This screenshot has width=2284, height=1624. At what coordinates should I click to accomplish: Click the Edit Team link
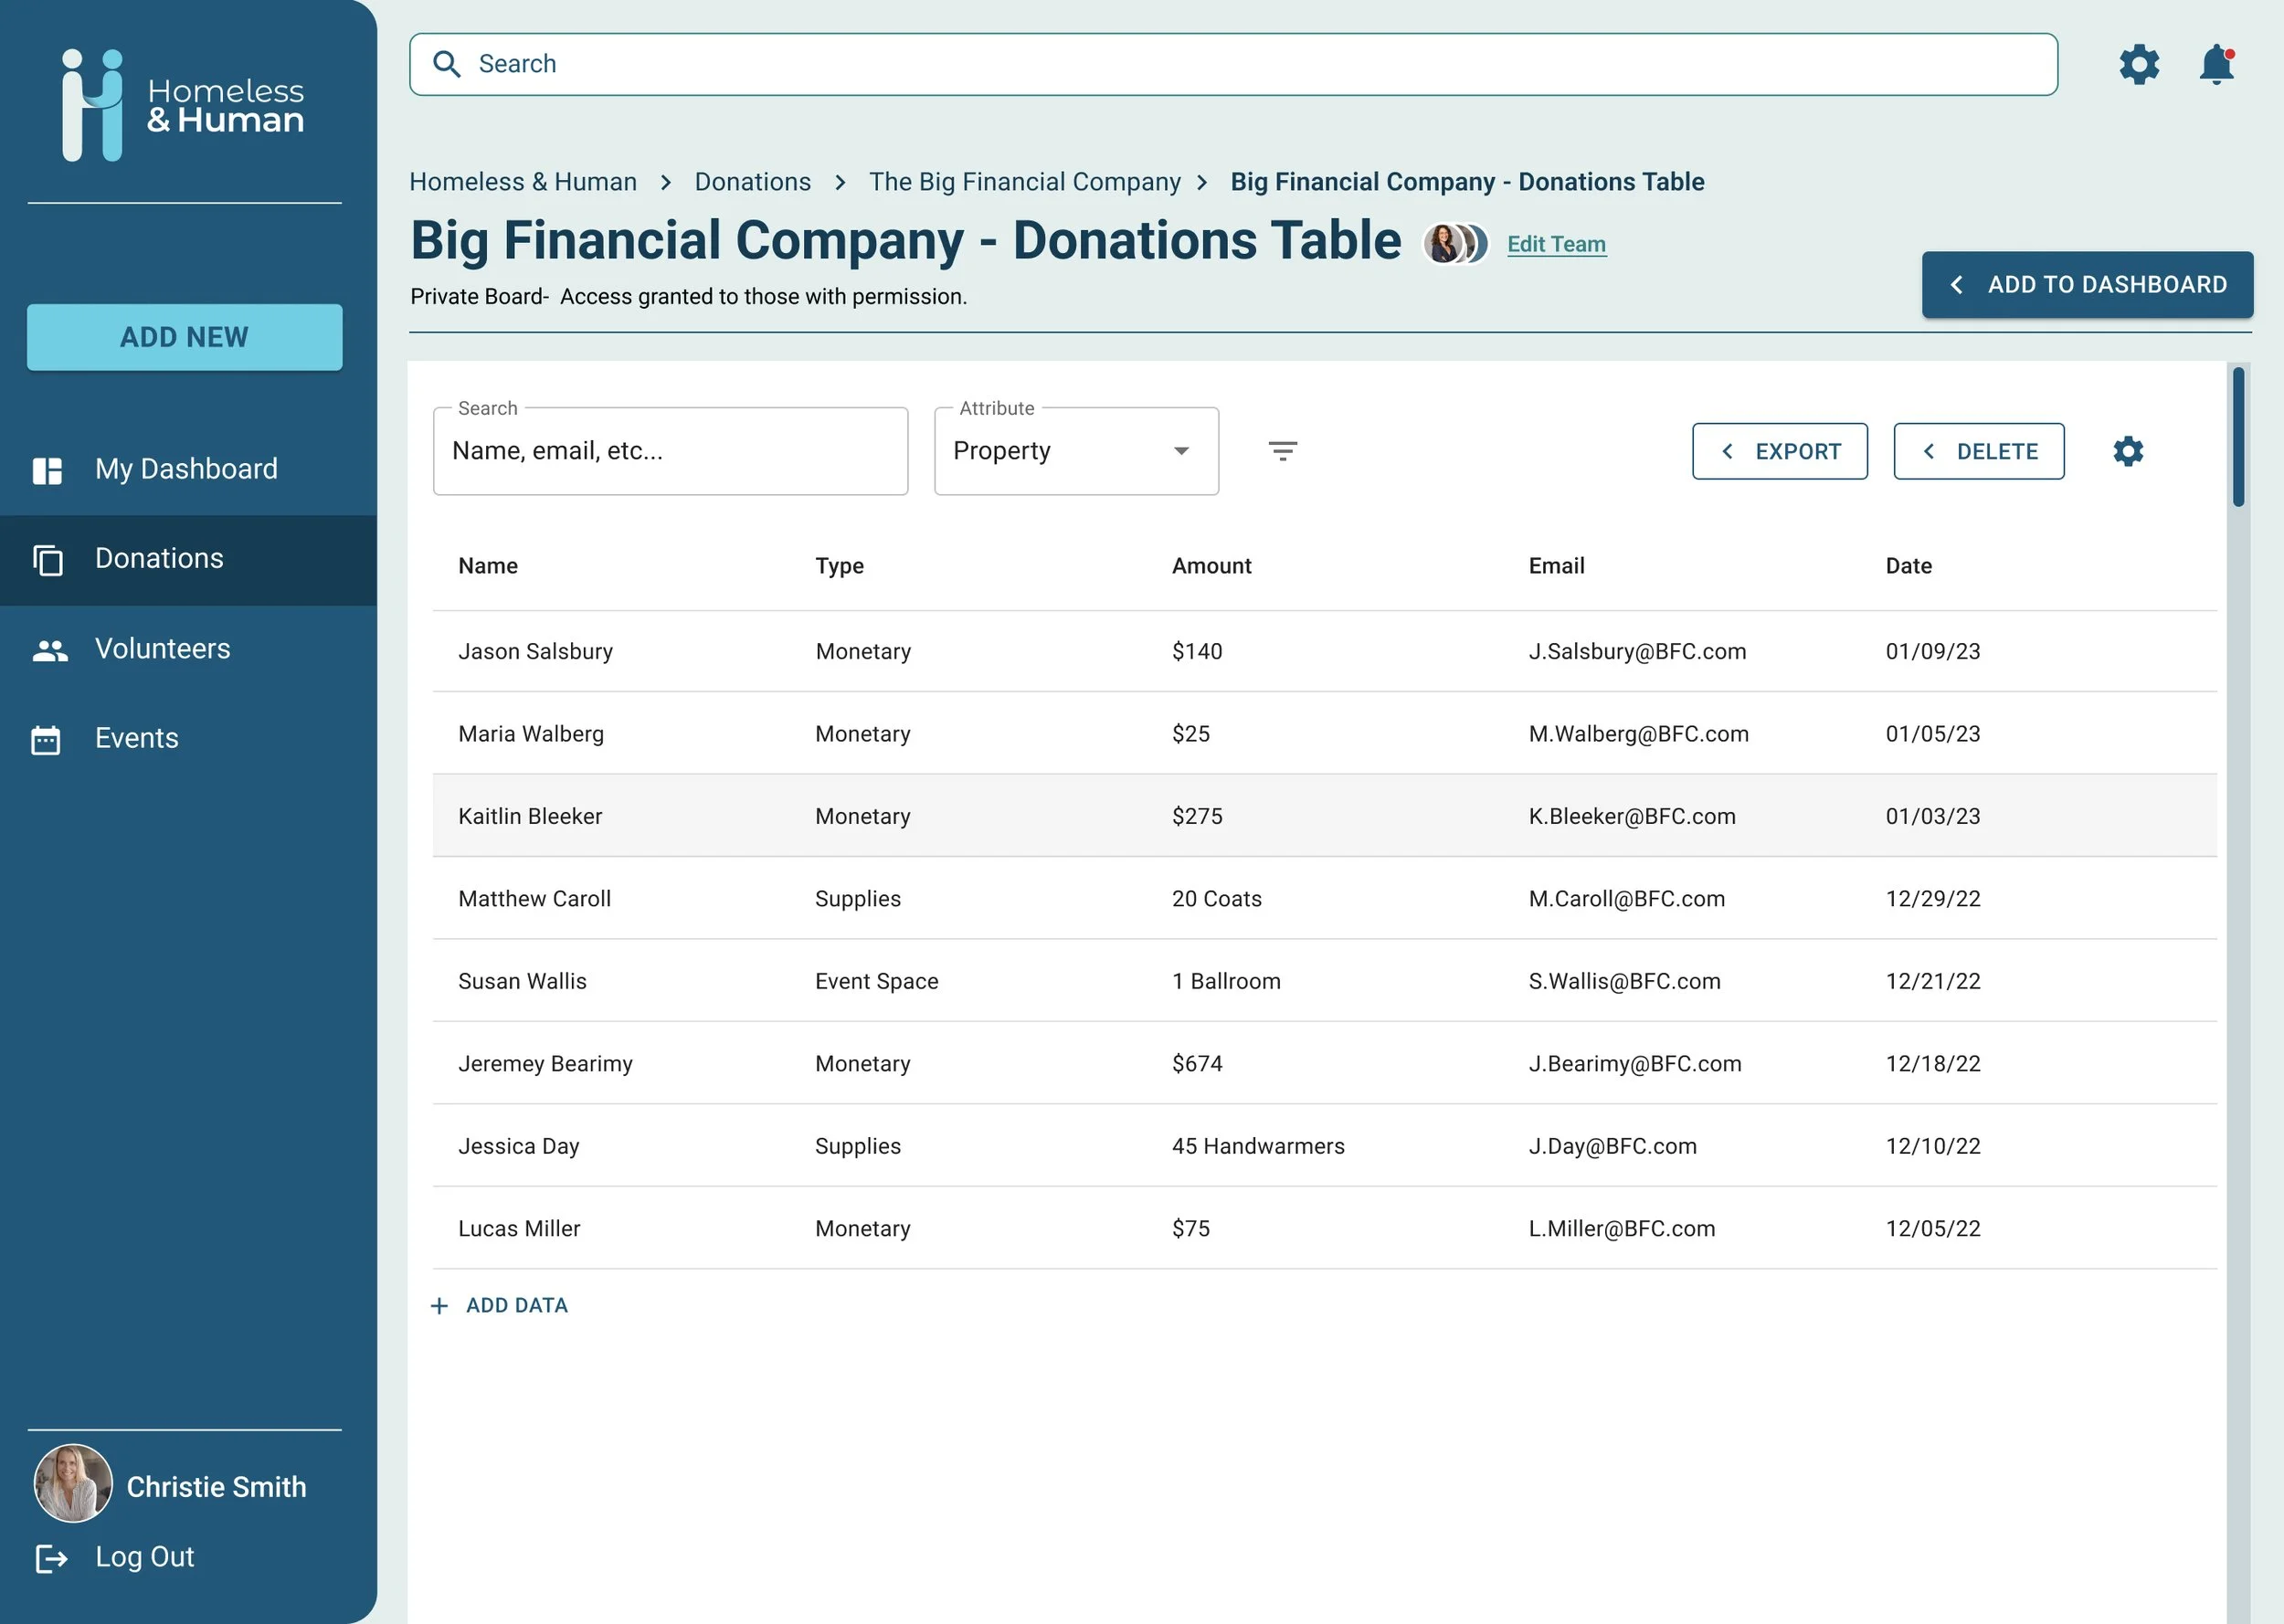pyautogui.click(x=1556, y=244)
